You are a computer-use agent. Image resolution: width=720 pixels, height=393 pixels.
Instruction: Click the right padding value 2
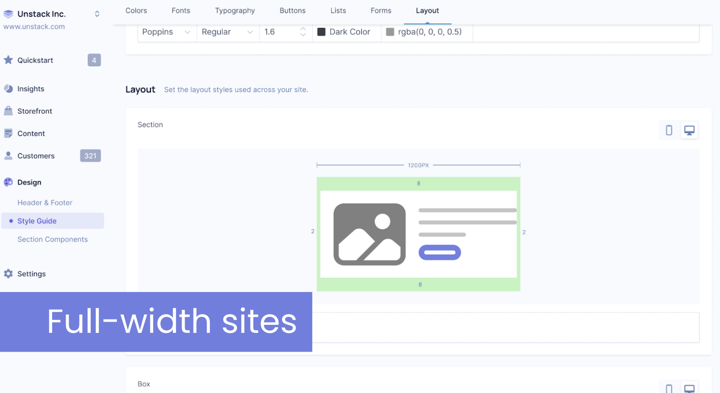tap(524, 232)
